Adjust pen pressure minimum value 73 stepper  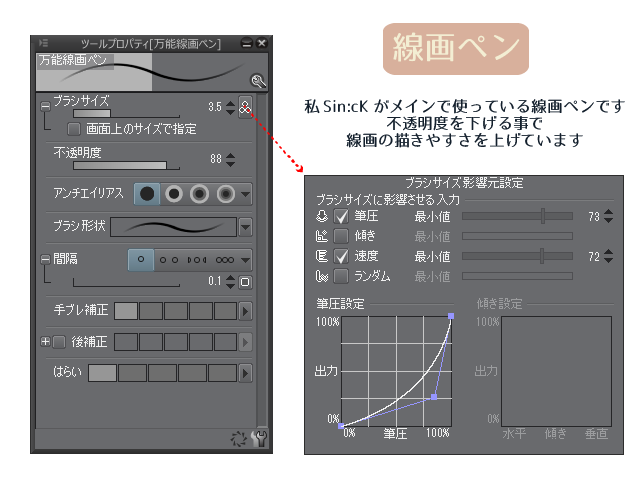(x=608, y=216)
